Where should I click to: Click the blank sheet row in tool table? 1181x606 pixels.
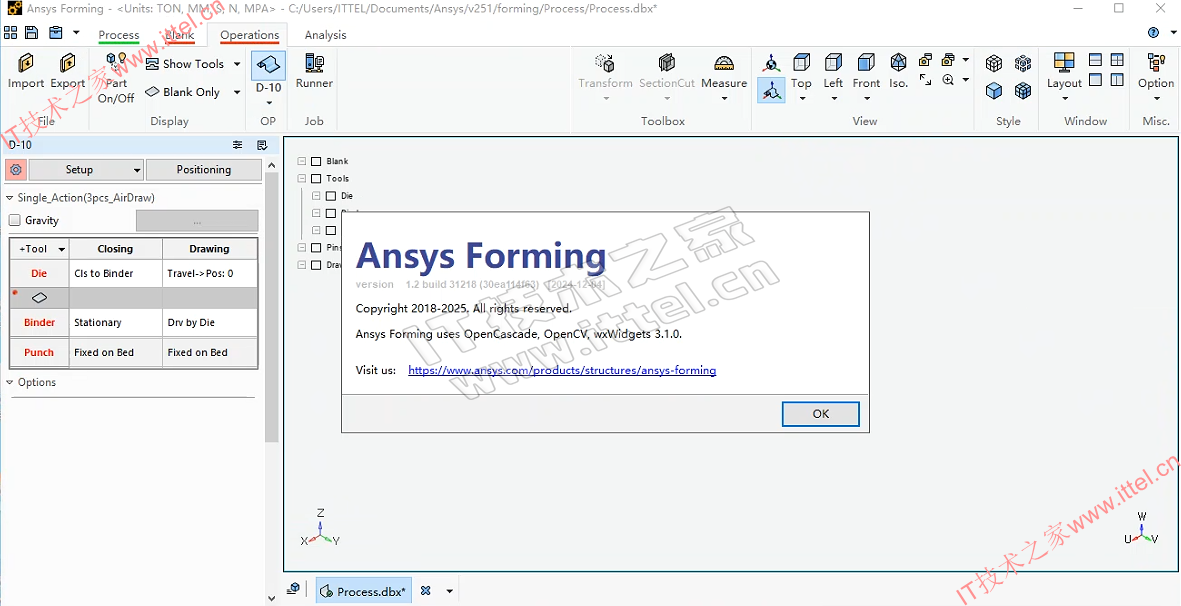(133, 298)
